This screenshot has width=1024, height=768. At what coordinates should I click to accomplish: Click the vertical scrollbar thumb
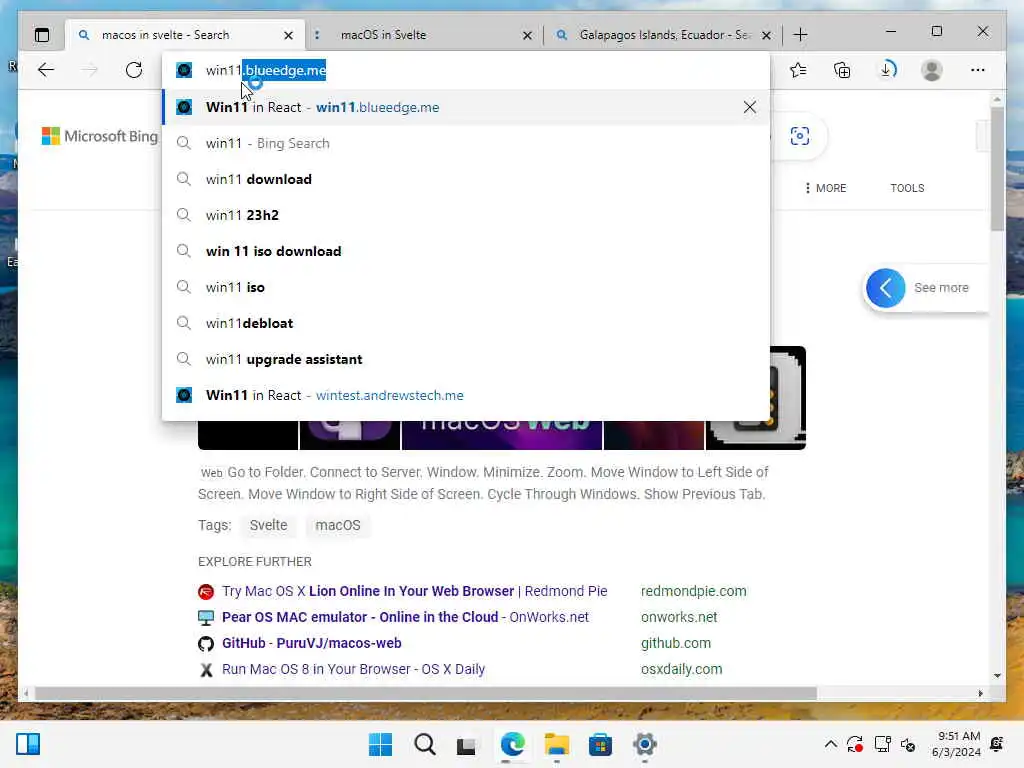point(997,168)
